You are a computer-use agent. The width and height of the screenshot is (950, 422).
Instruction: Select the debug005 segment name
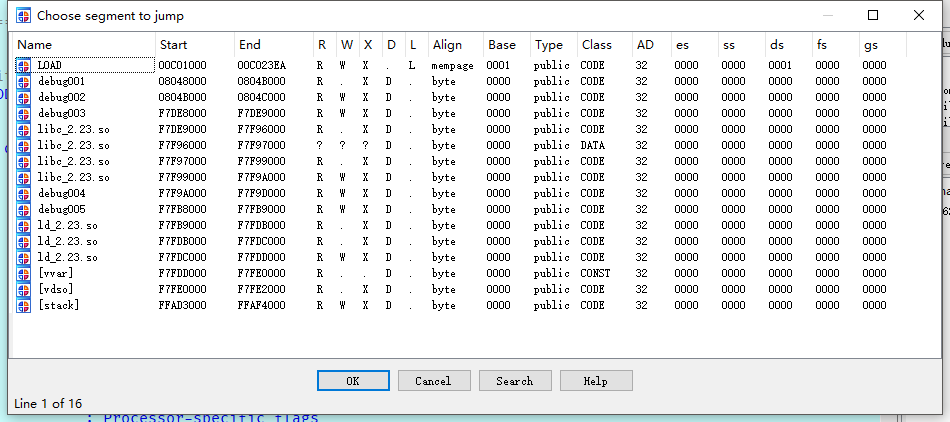point(61,209)
